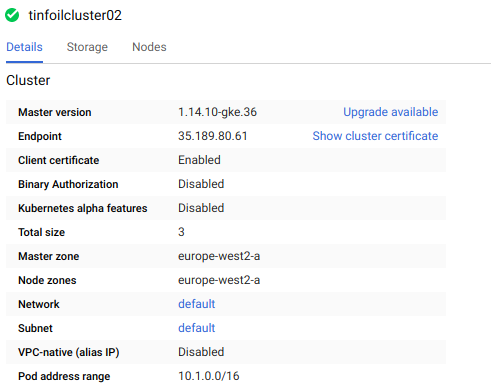491x387 pixels.
Task: Click the Node zones europe-west2-a value
Action: pos(219,280)
